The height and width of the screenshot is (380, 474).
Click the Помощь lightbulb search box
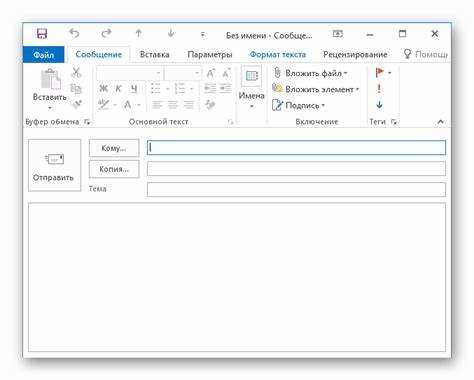[425, 54]
